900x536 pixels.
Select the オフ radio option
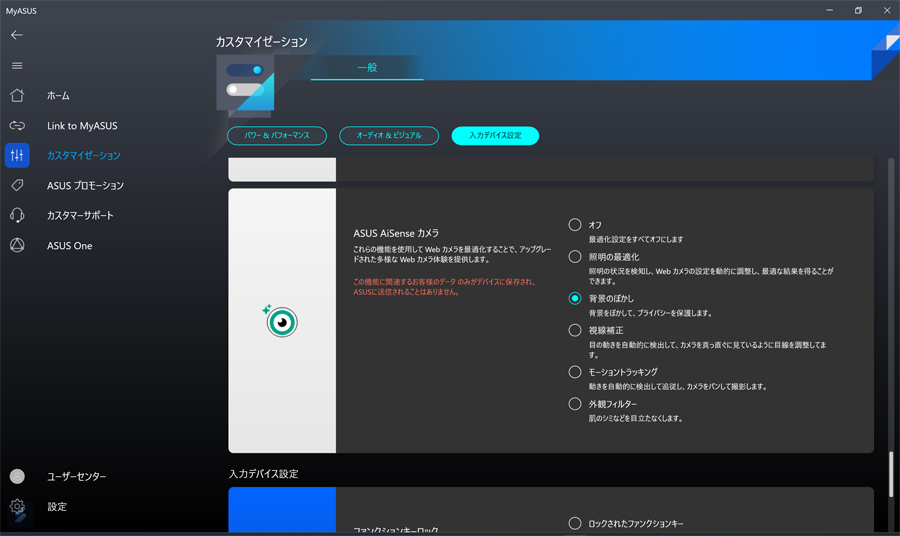pyautogui.click(x=575, y=224)
